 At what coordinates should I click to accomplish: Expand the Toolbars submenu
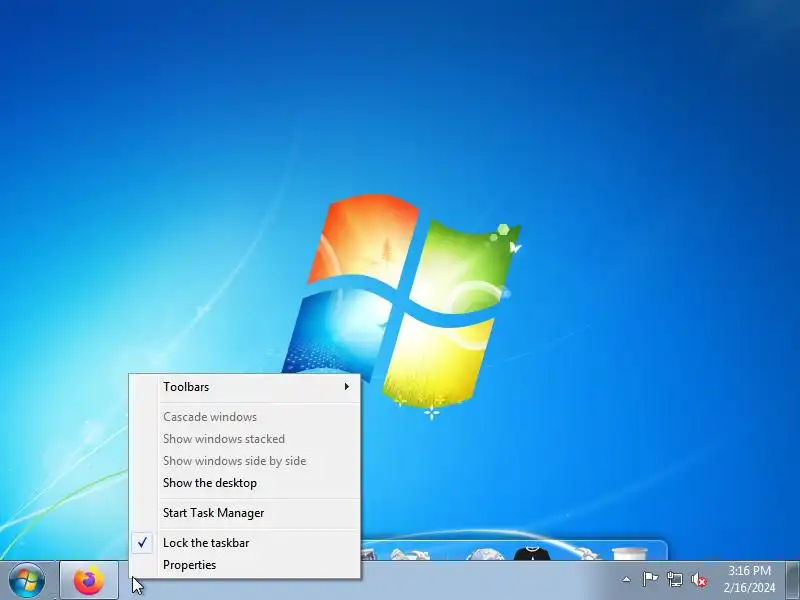pos(245,387)
